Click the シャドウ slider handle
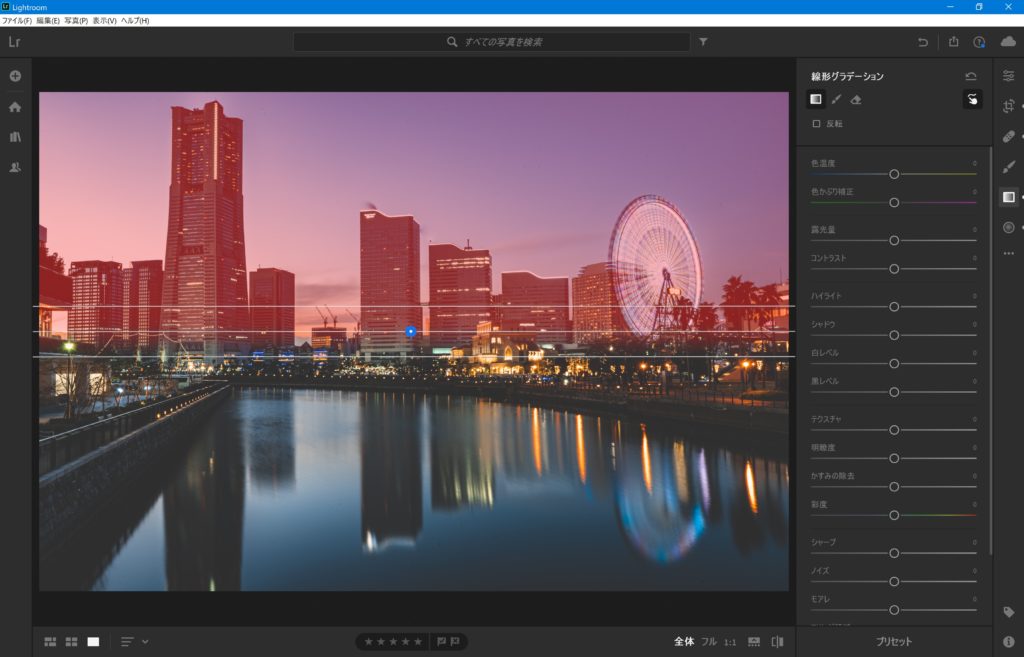 click(x=894, y=336)
